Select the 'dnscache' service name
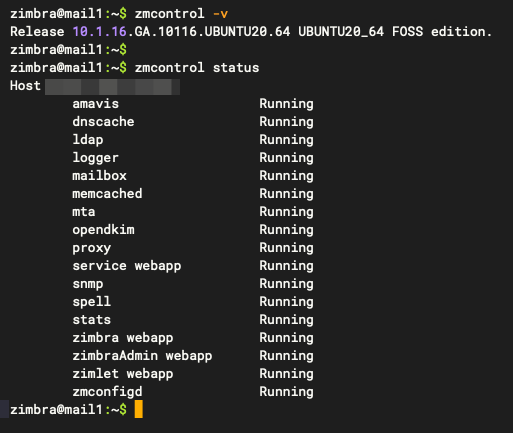 click(x=103, y=122)
